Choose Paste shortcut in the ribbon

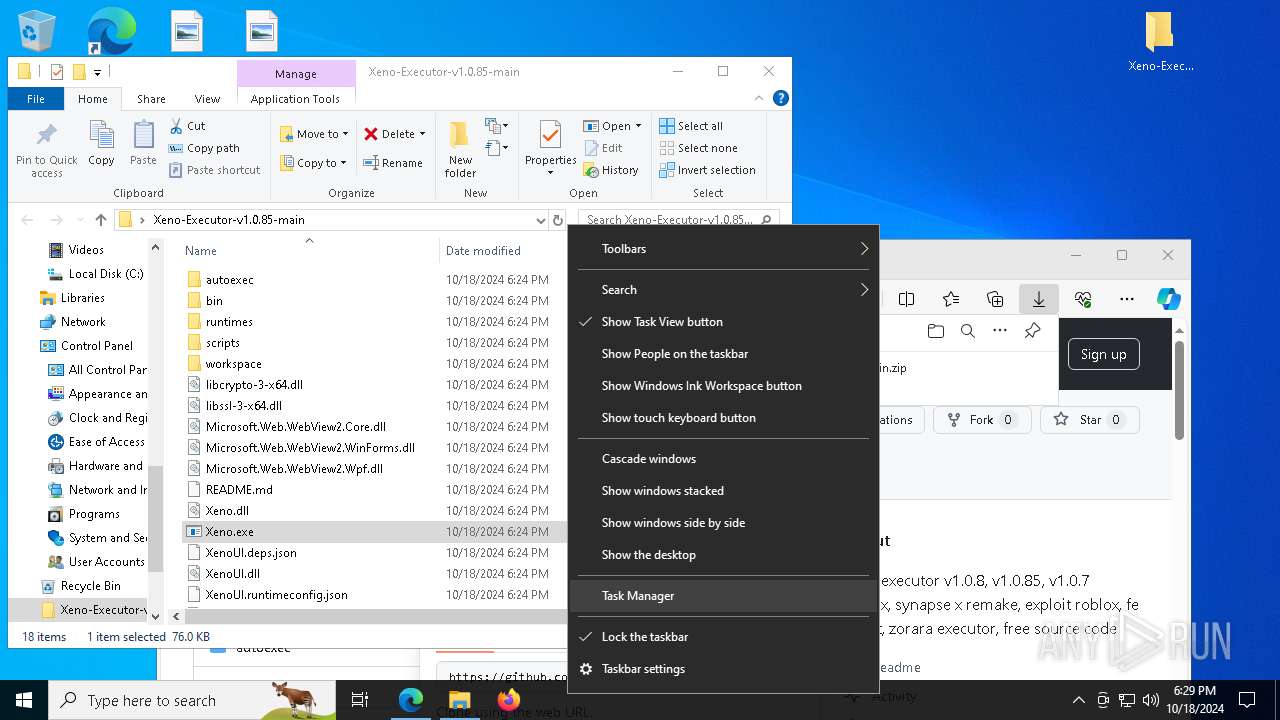214,170
